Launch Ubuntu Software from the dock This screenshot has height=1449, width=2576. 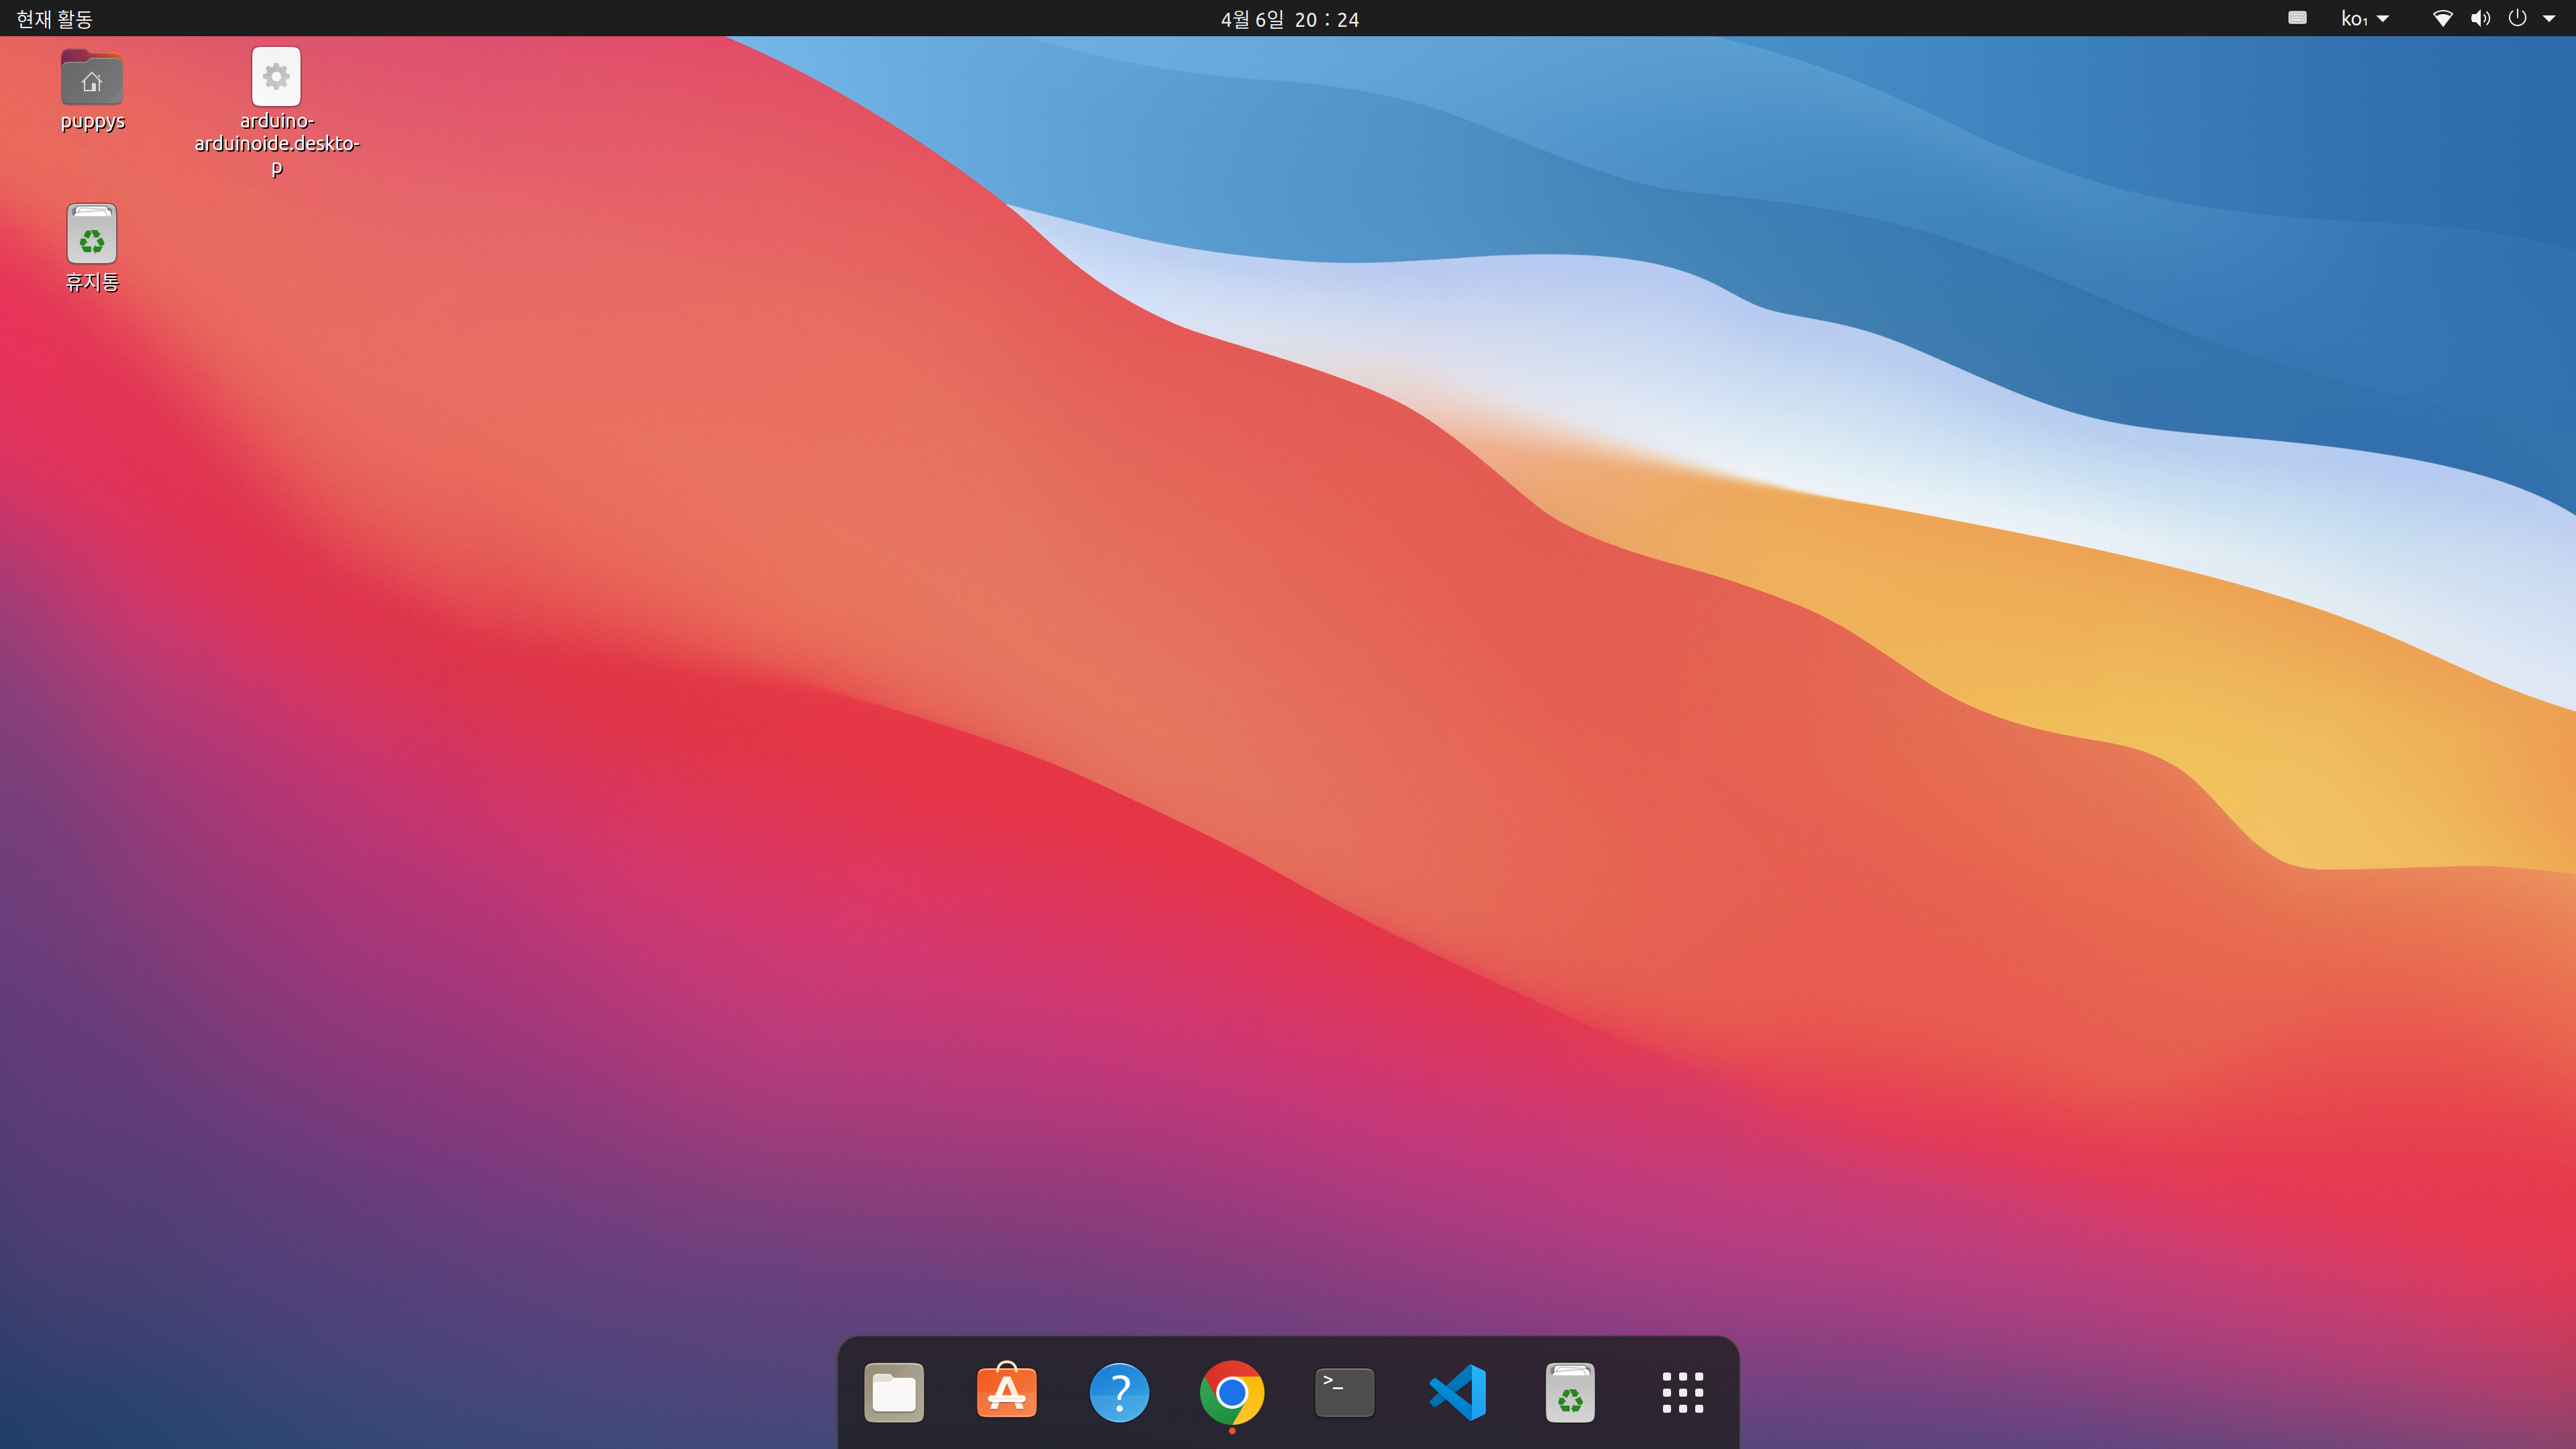point(1006,1391)
